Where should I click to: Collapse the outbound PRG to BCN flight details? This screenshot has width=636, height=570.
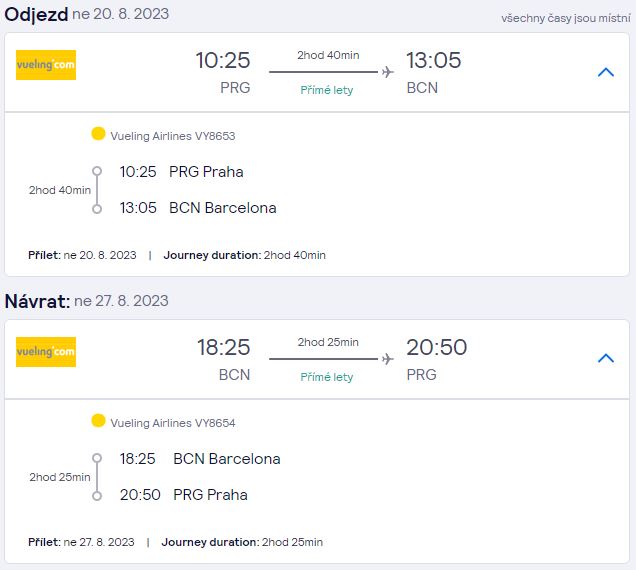[x=606, y=72]
